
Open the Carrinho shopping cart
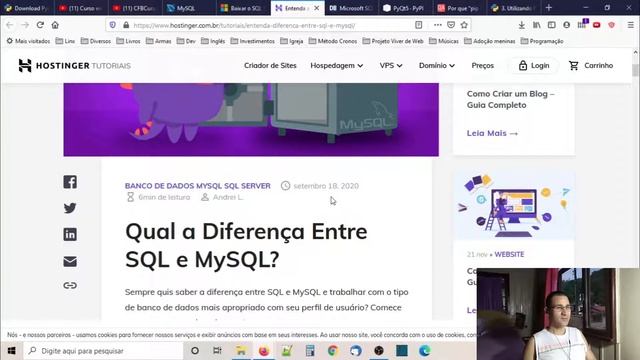(591, 65)
